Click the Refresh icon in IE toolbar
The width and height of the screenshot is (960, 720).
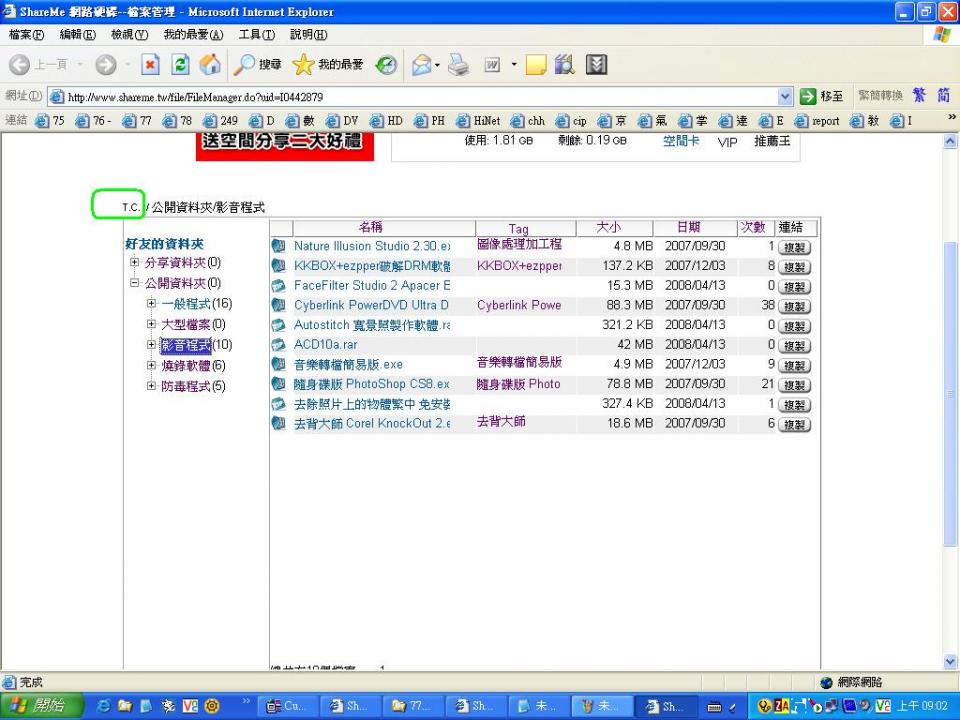click(180, 64)
